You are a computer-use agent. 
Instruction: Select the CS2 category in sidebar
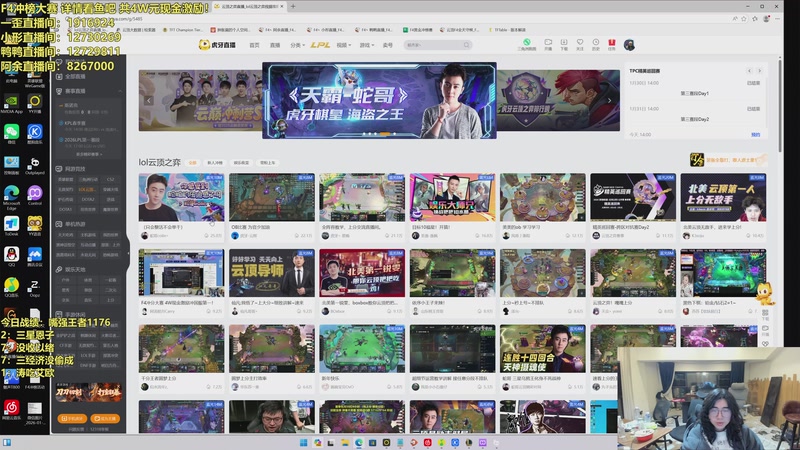pos(110,180)
